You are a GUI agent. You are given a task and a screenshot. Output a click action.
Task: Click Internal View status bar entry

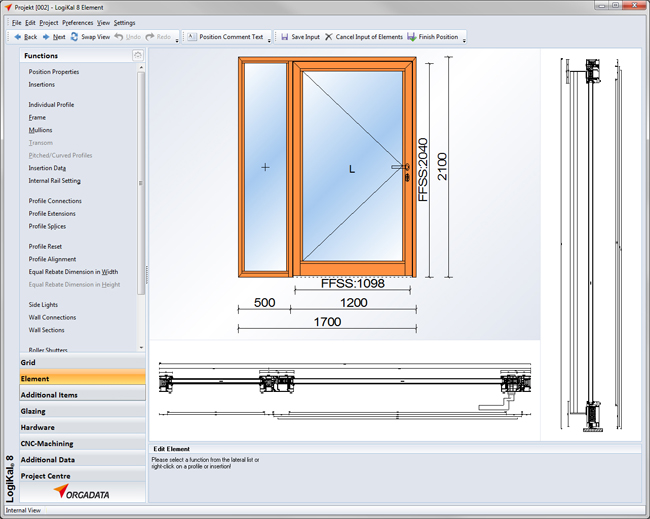pyautogui.click(x=23, y=510)
